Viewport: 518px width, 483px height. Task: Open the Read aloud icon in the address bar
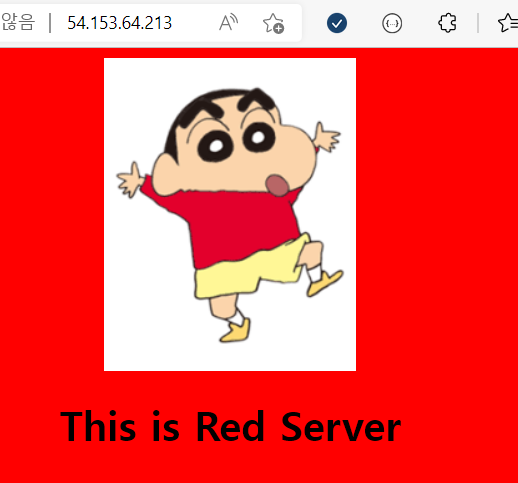(228, 23)
